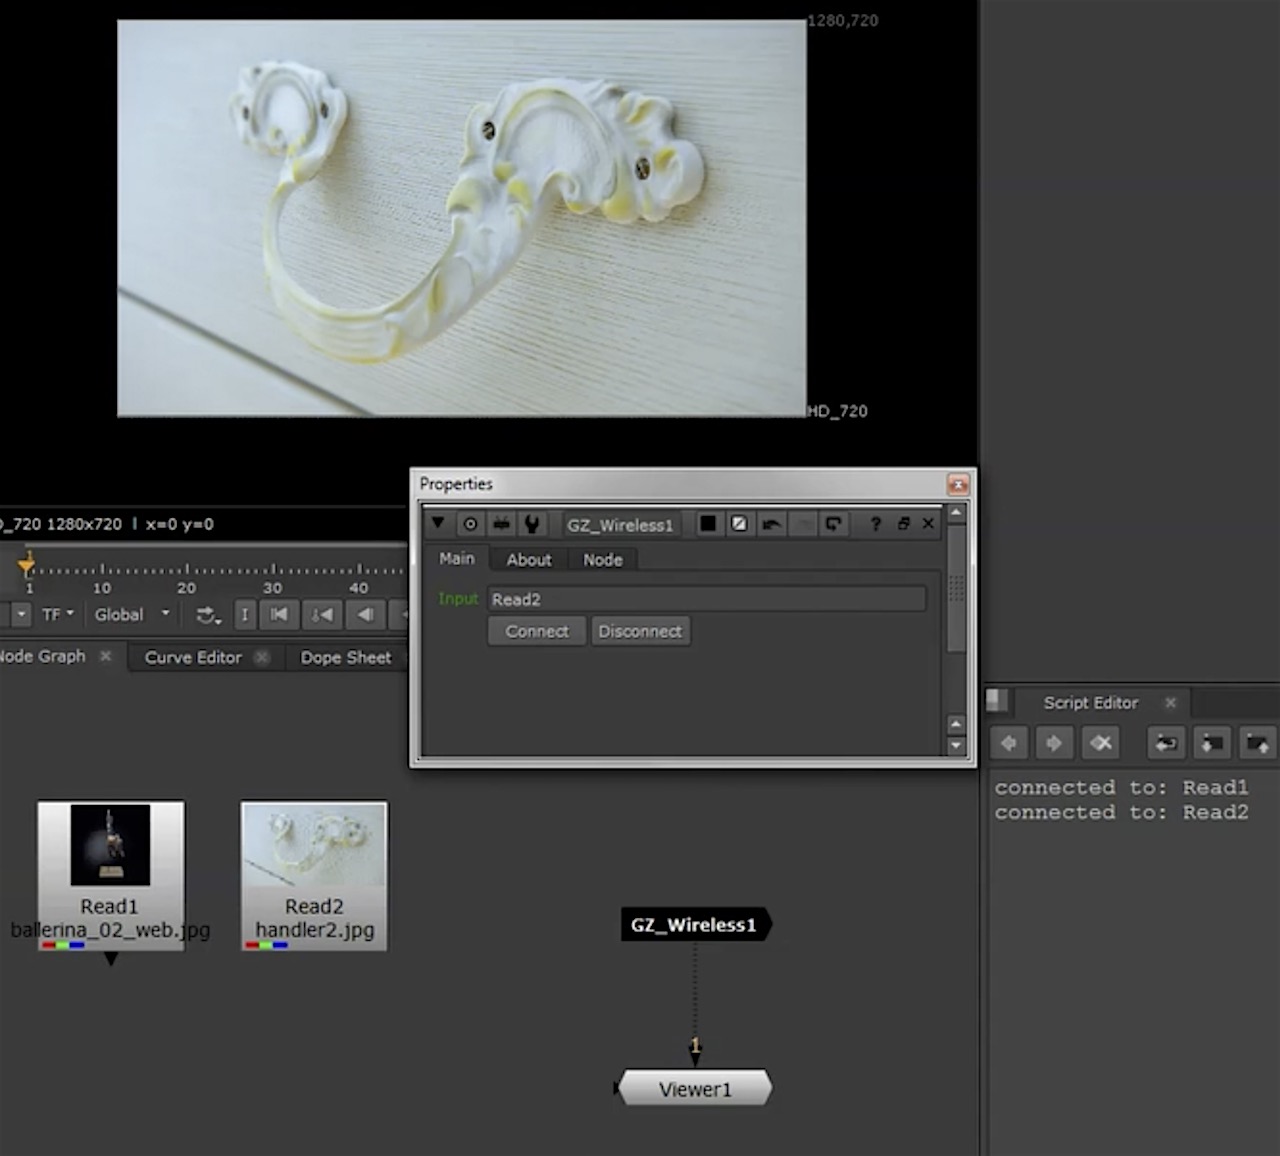Center GZ_Wireless1 node in the node graph
Image resolution: width=1280 pixels, height=1156 pixels.
tap(470, 524)
